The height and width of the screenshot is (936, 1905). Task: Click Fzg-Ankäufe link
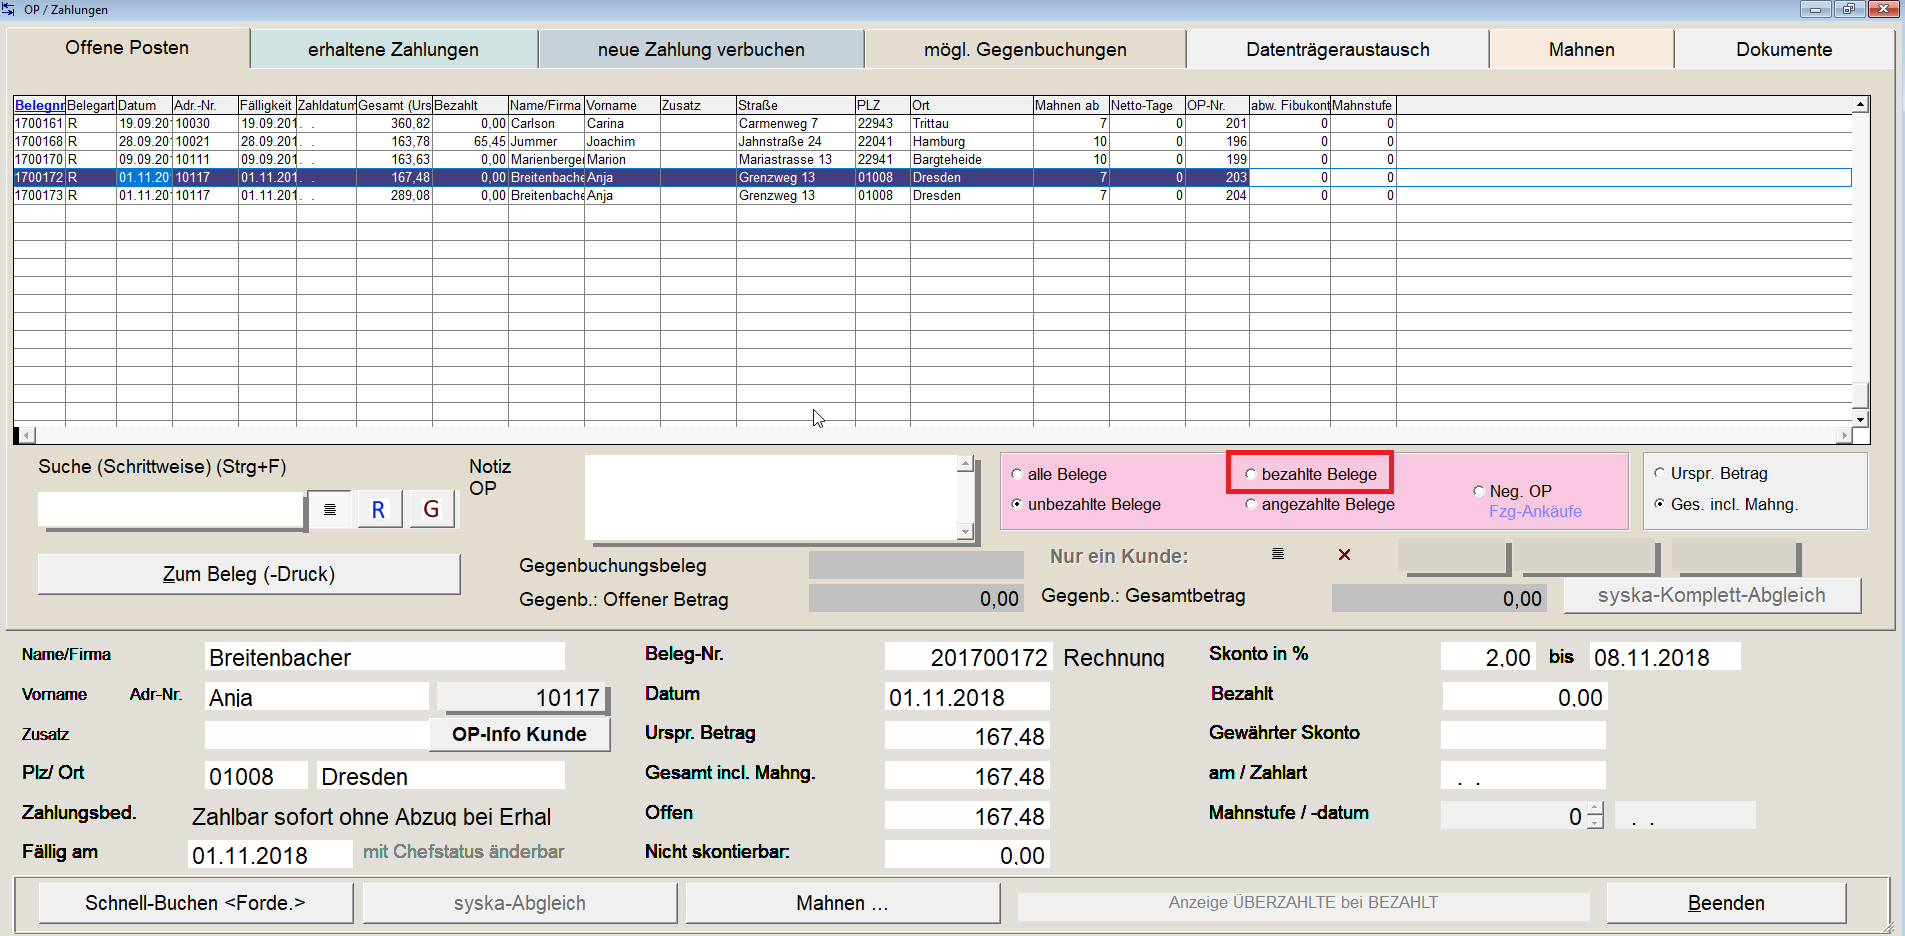[x=1535, y=511]
